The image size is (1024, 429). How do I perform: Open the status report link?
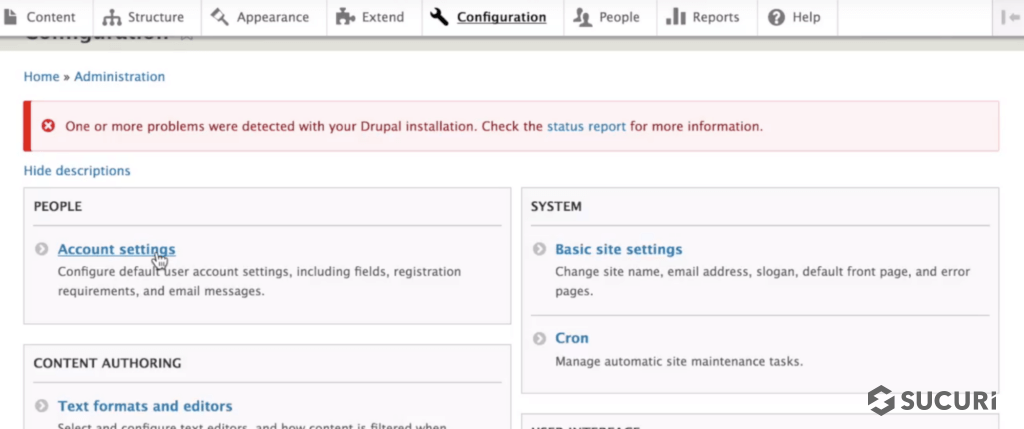click(586, 127)
